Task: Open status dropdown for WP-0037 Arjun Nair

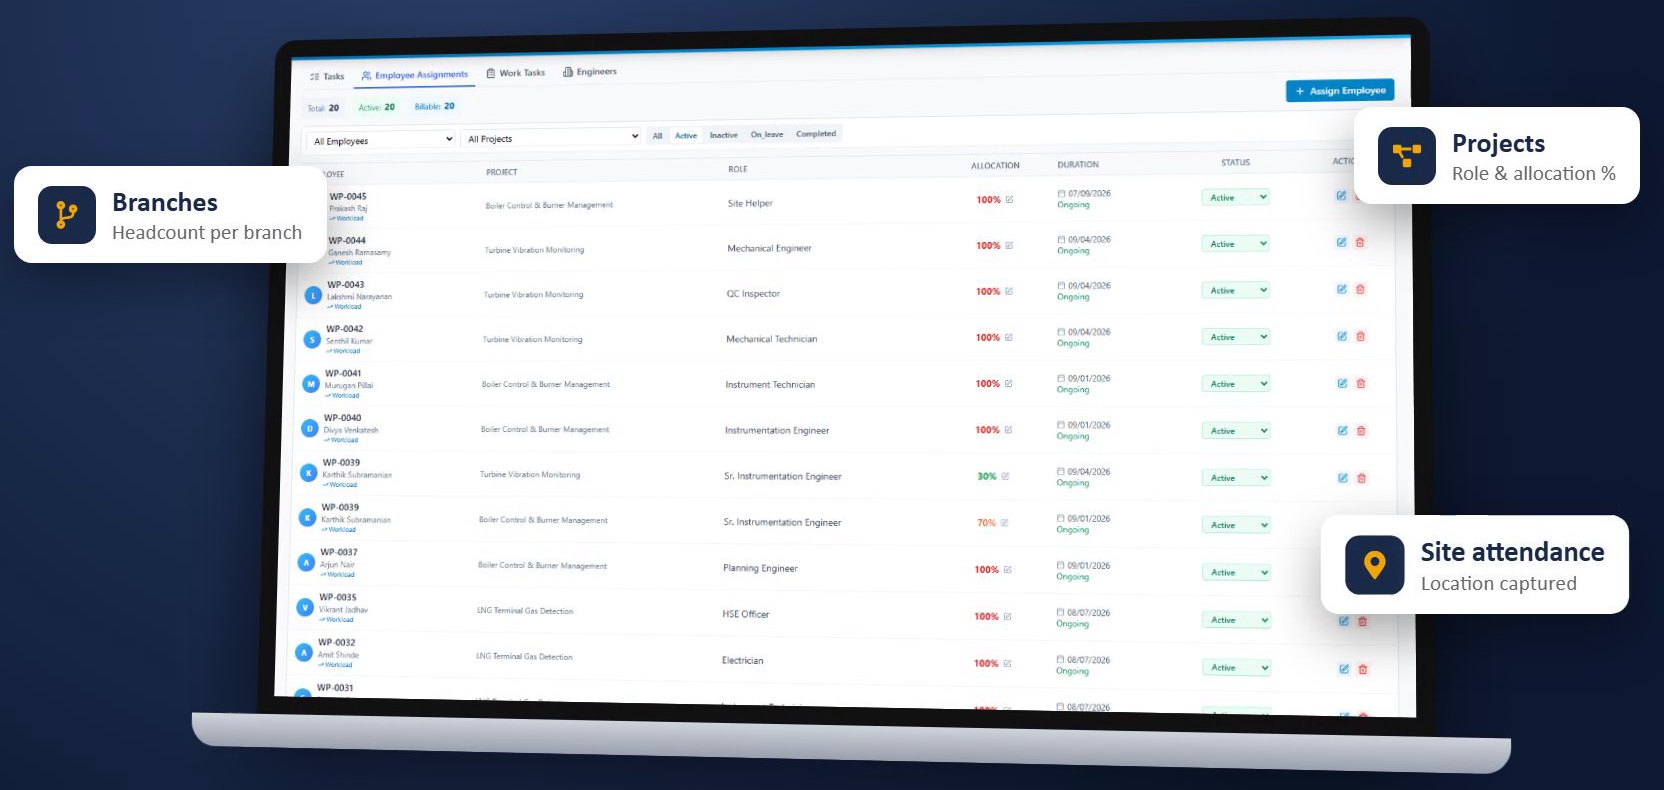Action: 1237,573
